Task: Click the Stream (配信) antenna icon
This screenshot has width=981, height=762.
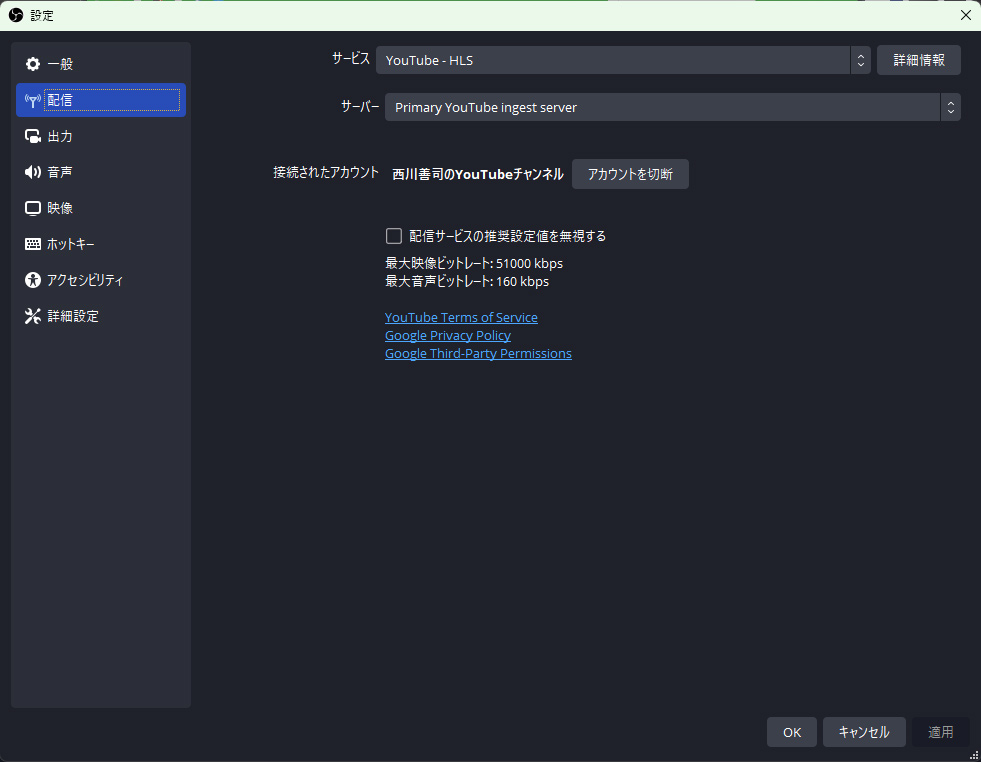Action: click(33, 100)
